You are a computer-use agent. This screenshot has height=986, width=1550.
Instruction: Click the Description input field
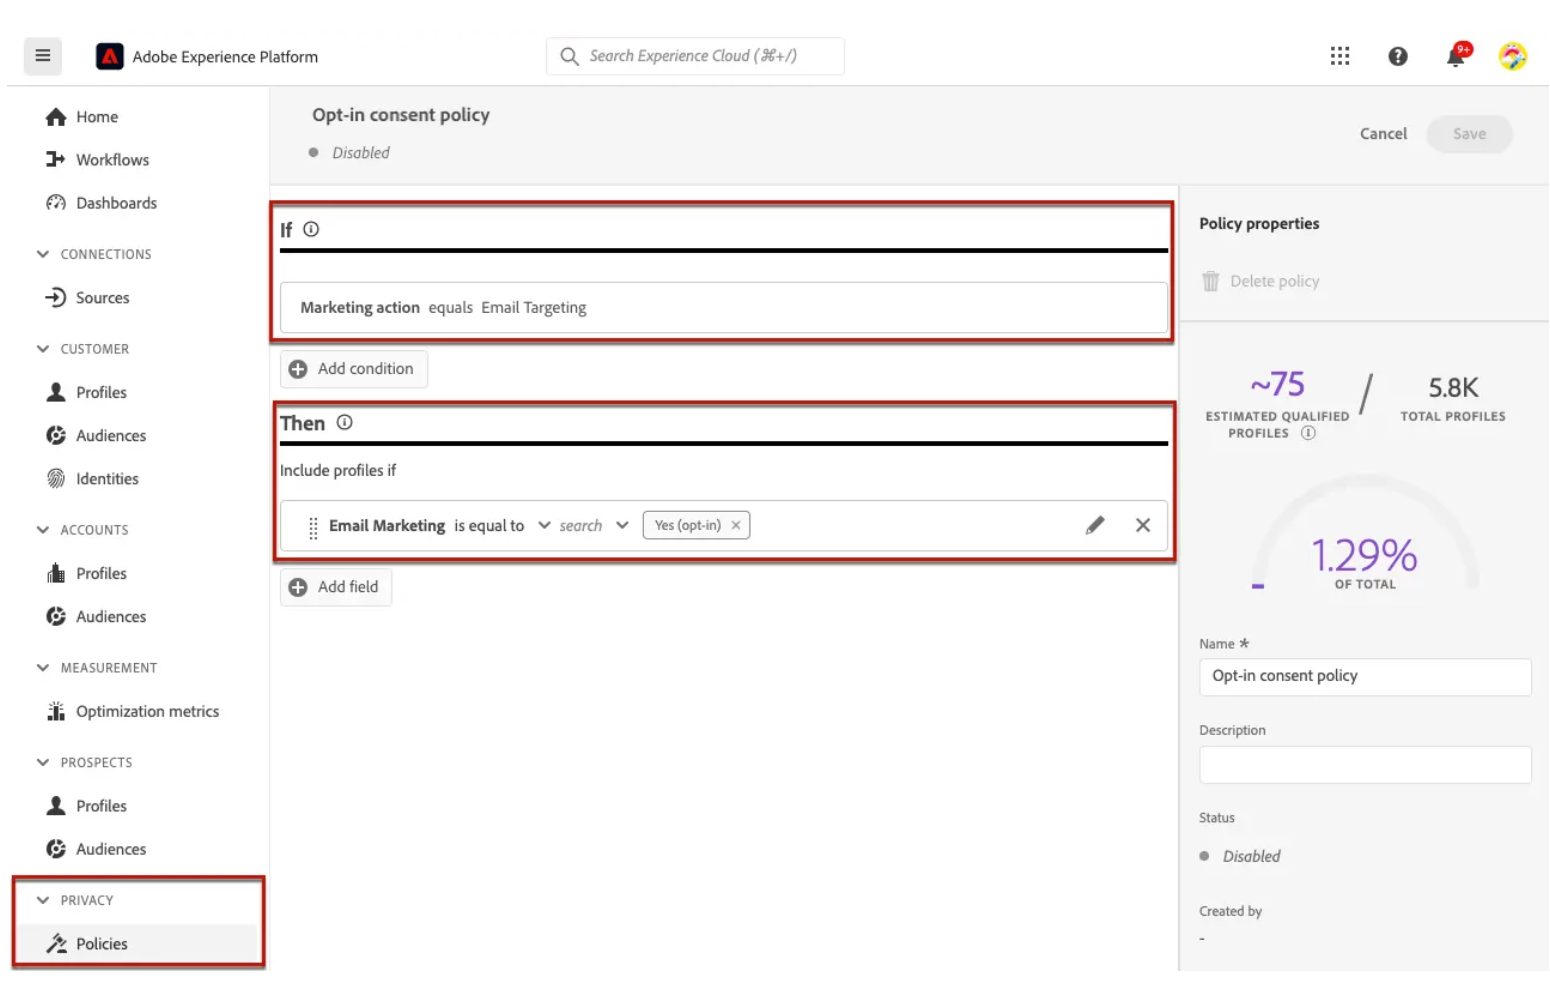point(1365,765)
